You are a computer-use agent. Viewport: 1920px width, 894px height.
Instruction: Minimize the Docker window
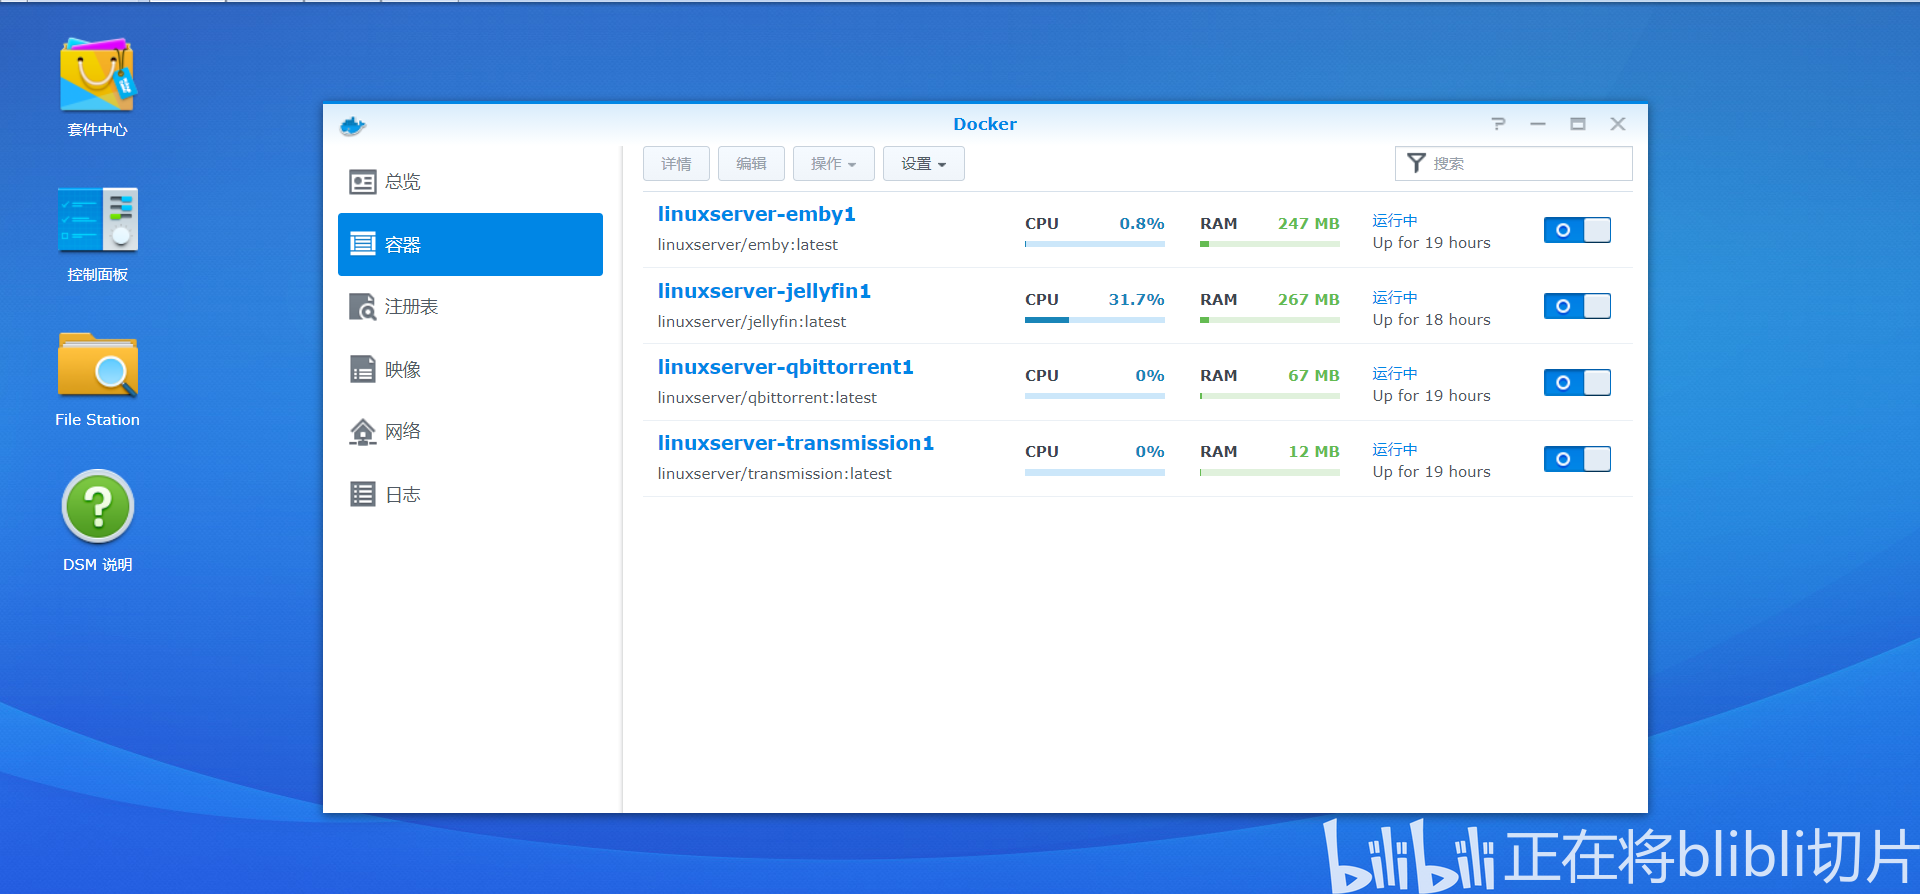[1538, 124]
